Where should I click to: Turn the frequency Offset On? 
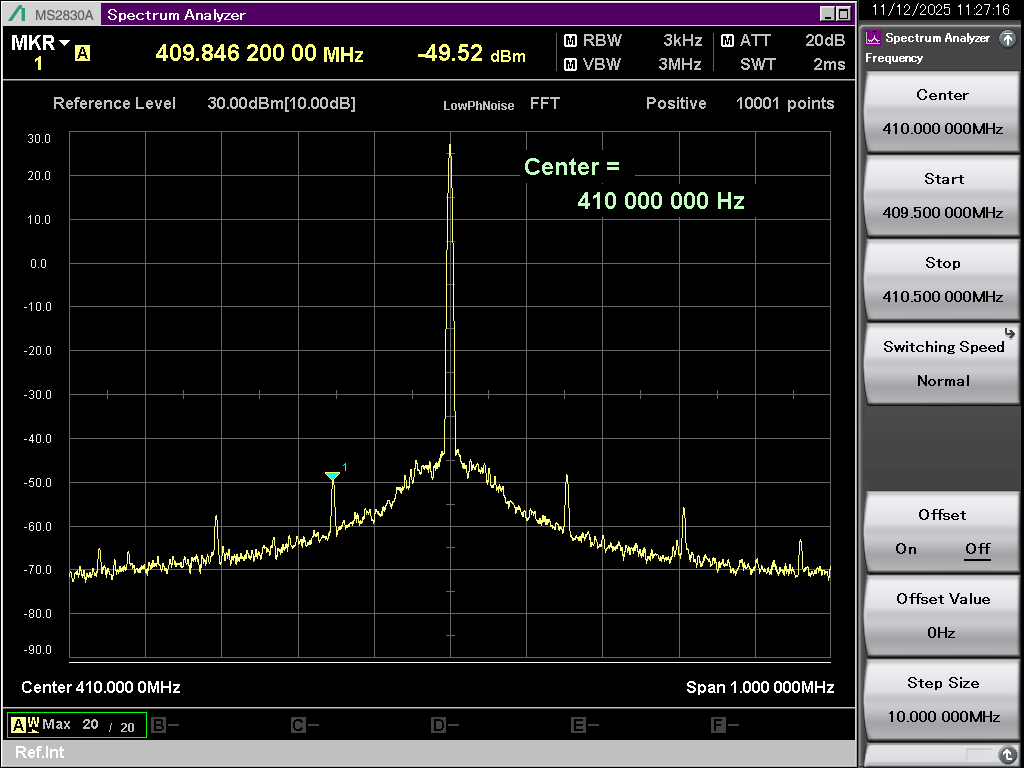[907, 549]
